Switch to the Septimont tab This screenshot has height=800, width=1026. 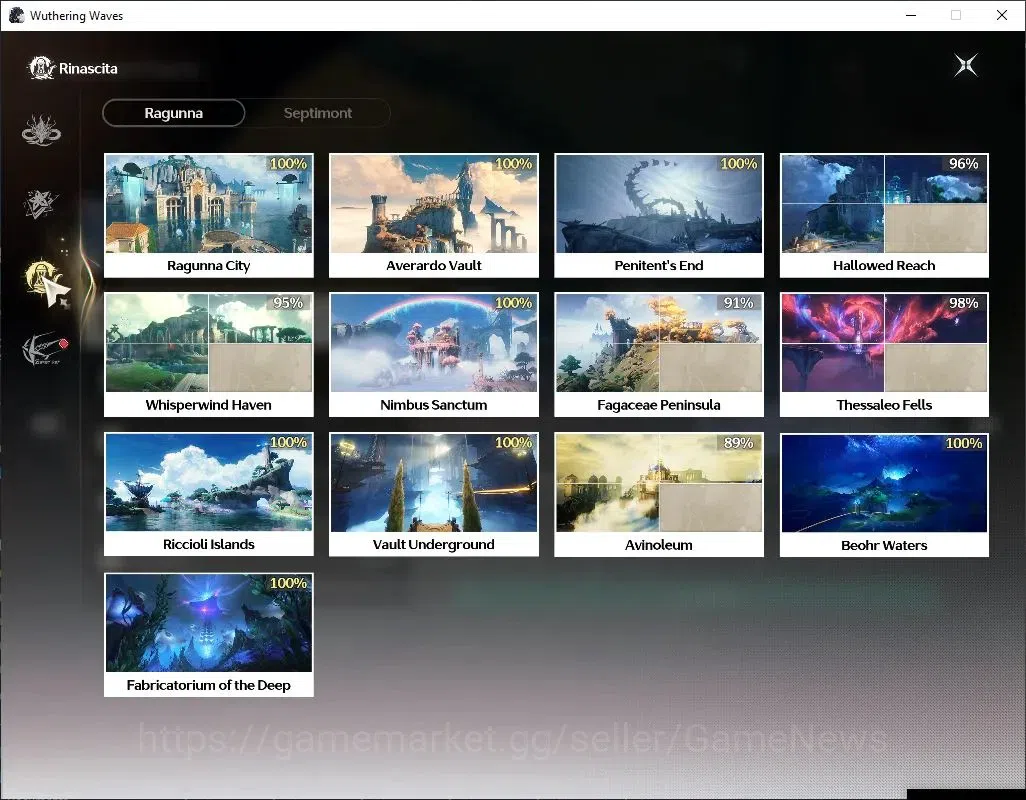(318, 113)
